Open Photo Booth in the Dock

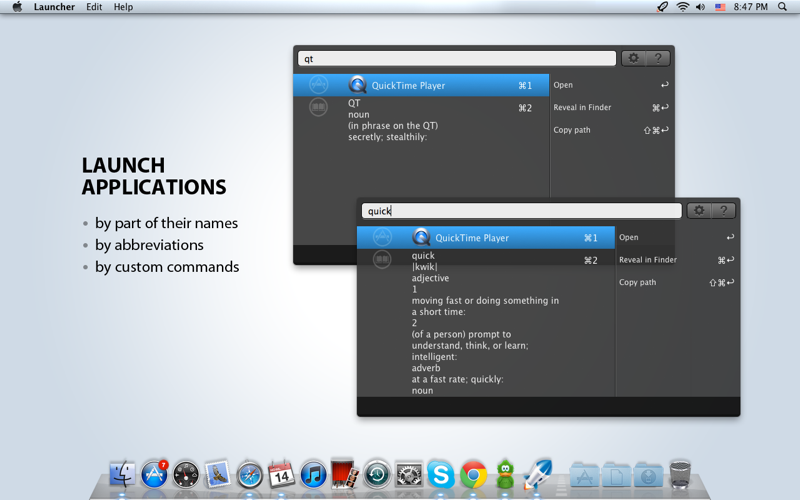(x=345, y=474)
